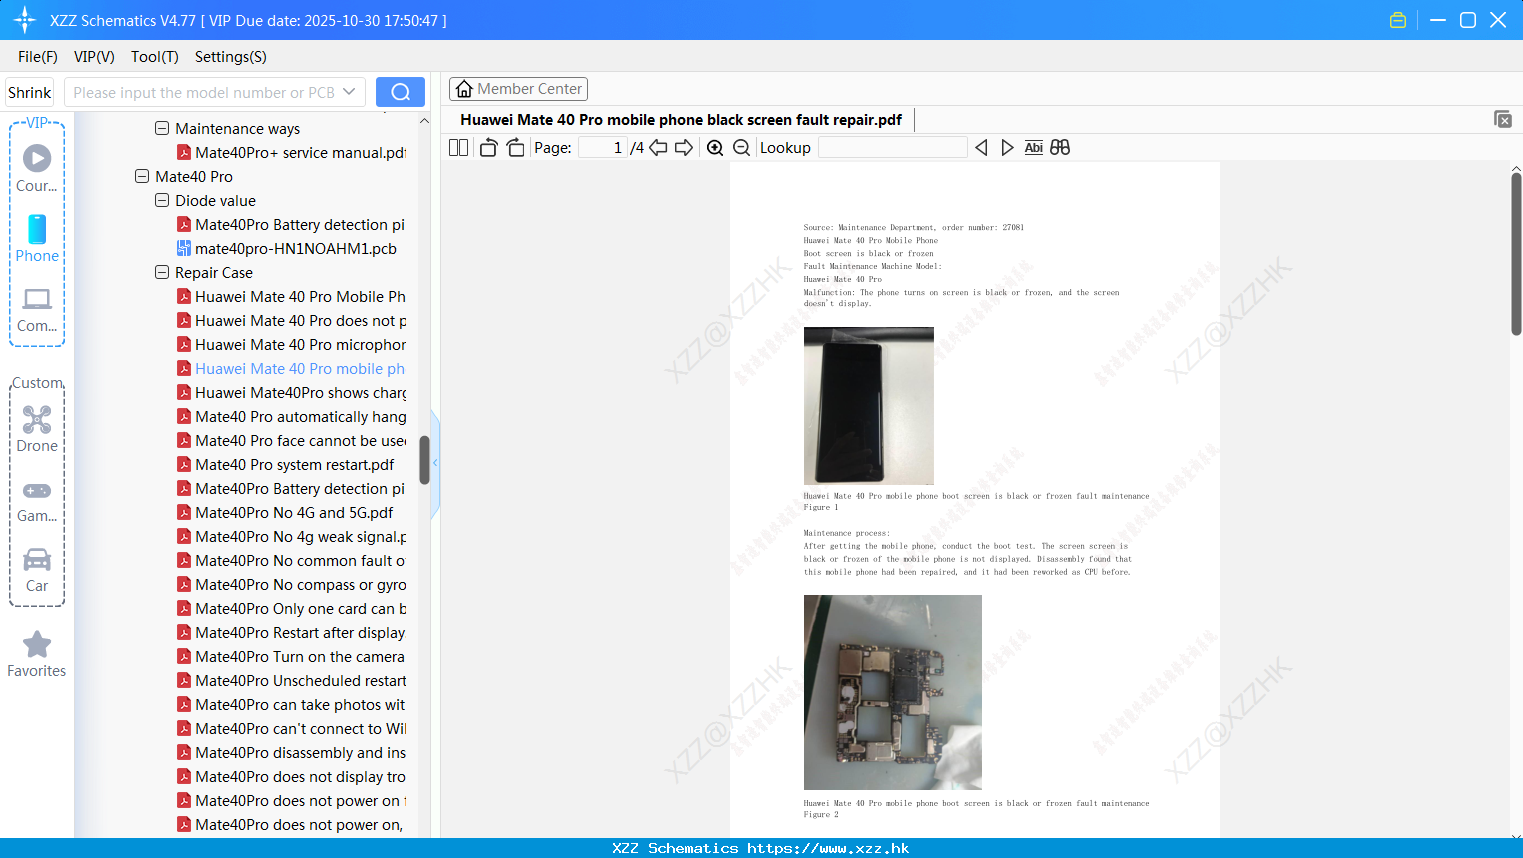Open Huawei Mate 40 Pro microphone file

(x=291, y=344)
